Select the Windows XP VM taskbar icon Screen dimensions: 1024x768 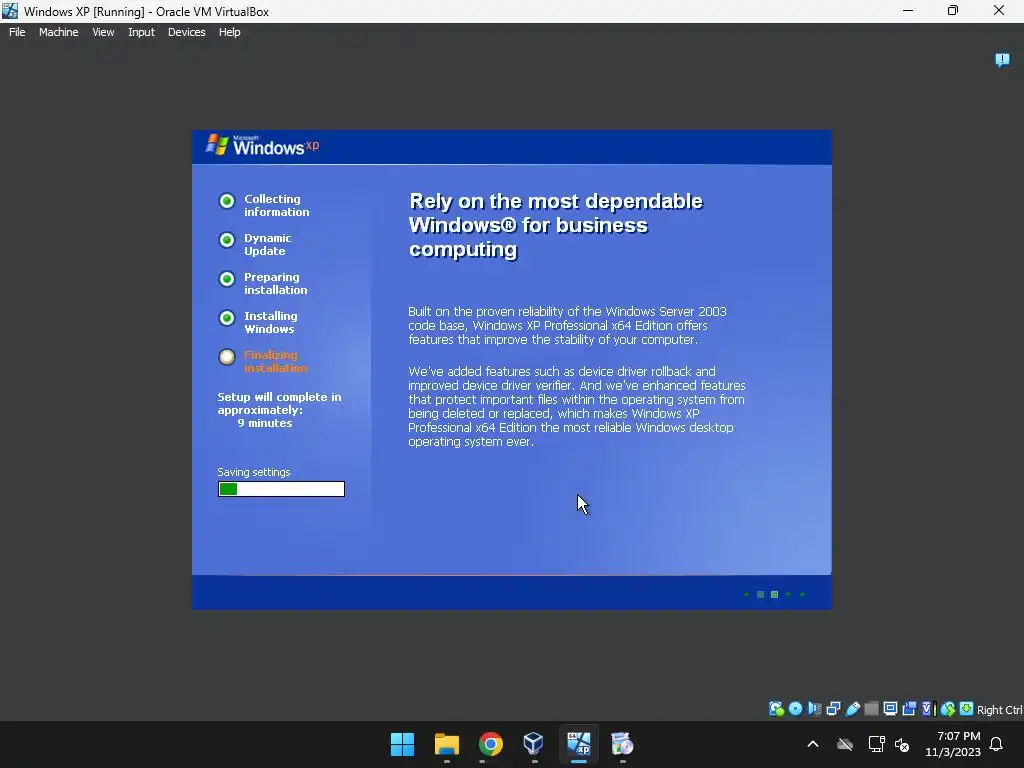coord(579,744)
